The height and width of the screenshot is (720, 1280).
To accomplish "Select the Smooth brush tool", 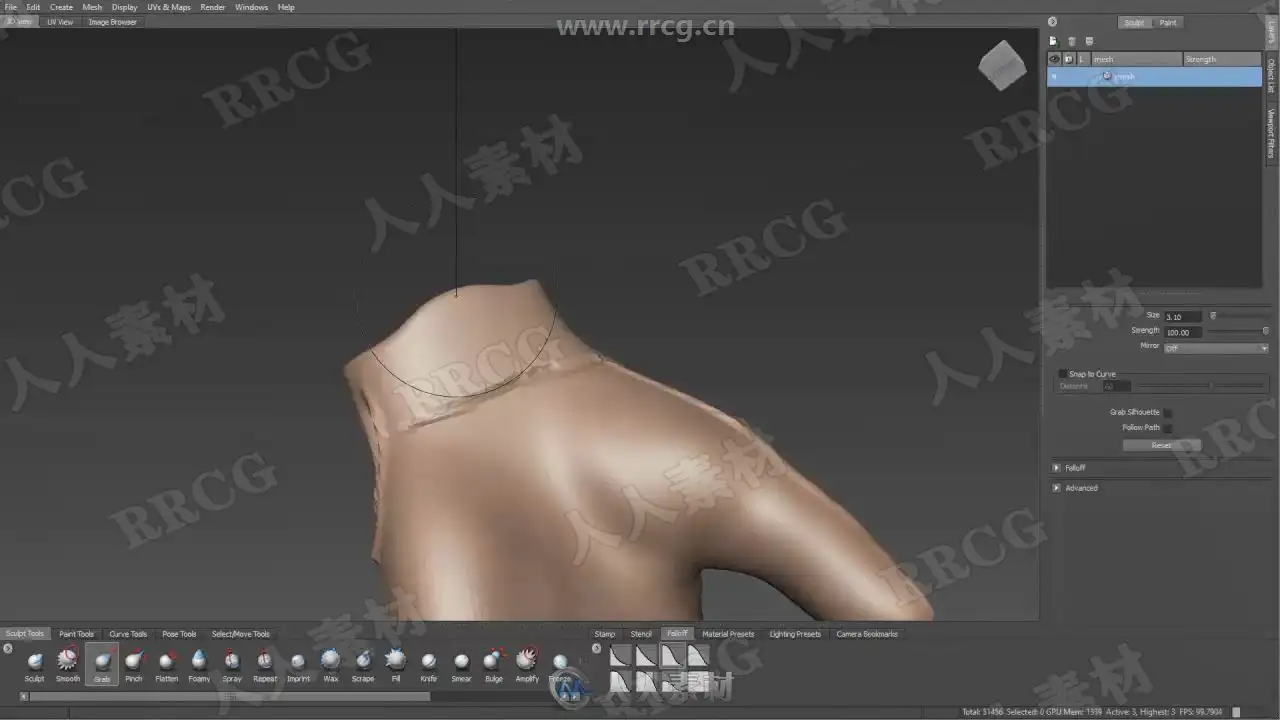I will click(x=68, y=663).
